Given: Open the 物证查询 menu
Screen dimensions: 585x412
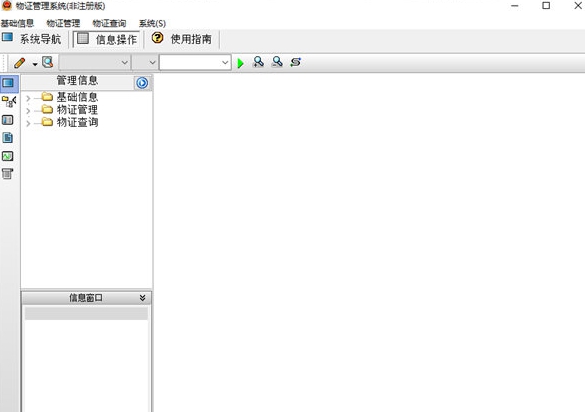Looking at the screenshot, I should pyautogui.click(x=109, y=23).
